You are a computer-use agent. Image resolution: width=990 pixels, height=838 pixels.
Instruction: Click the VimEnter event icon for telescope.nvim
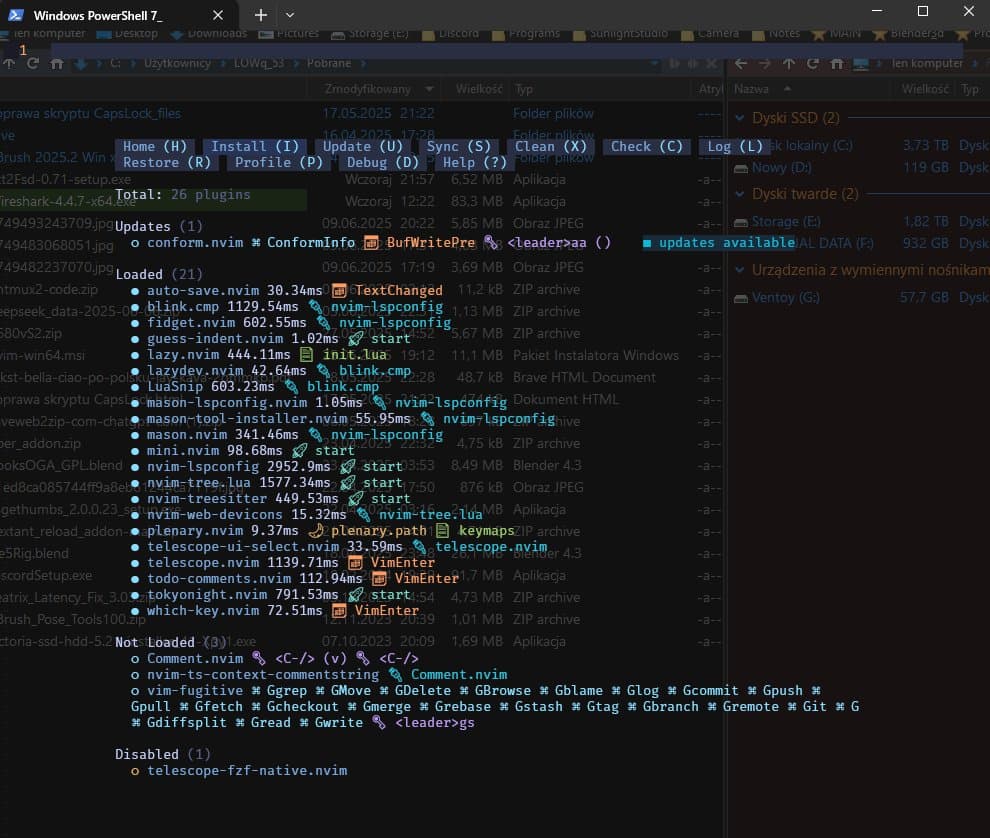[x=355, y=563]
